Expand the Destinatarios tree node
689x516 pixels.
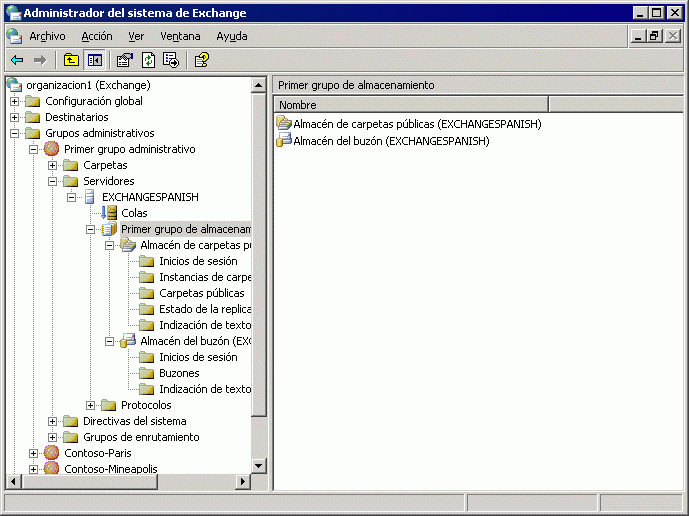15,117
